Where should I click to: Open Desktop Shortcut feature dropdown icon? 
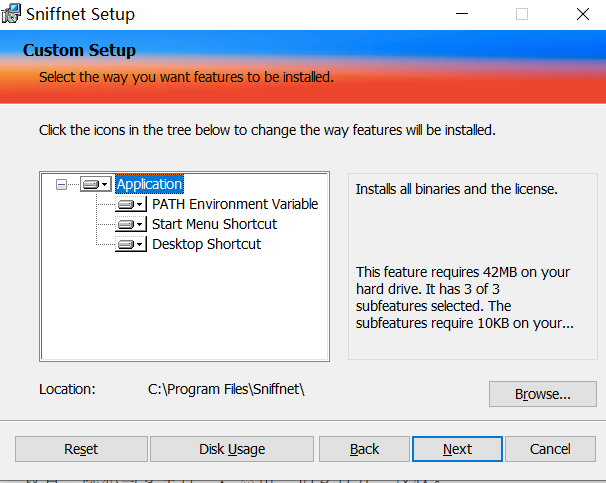[131, 245]
